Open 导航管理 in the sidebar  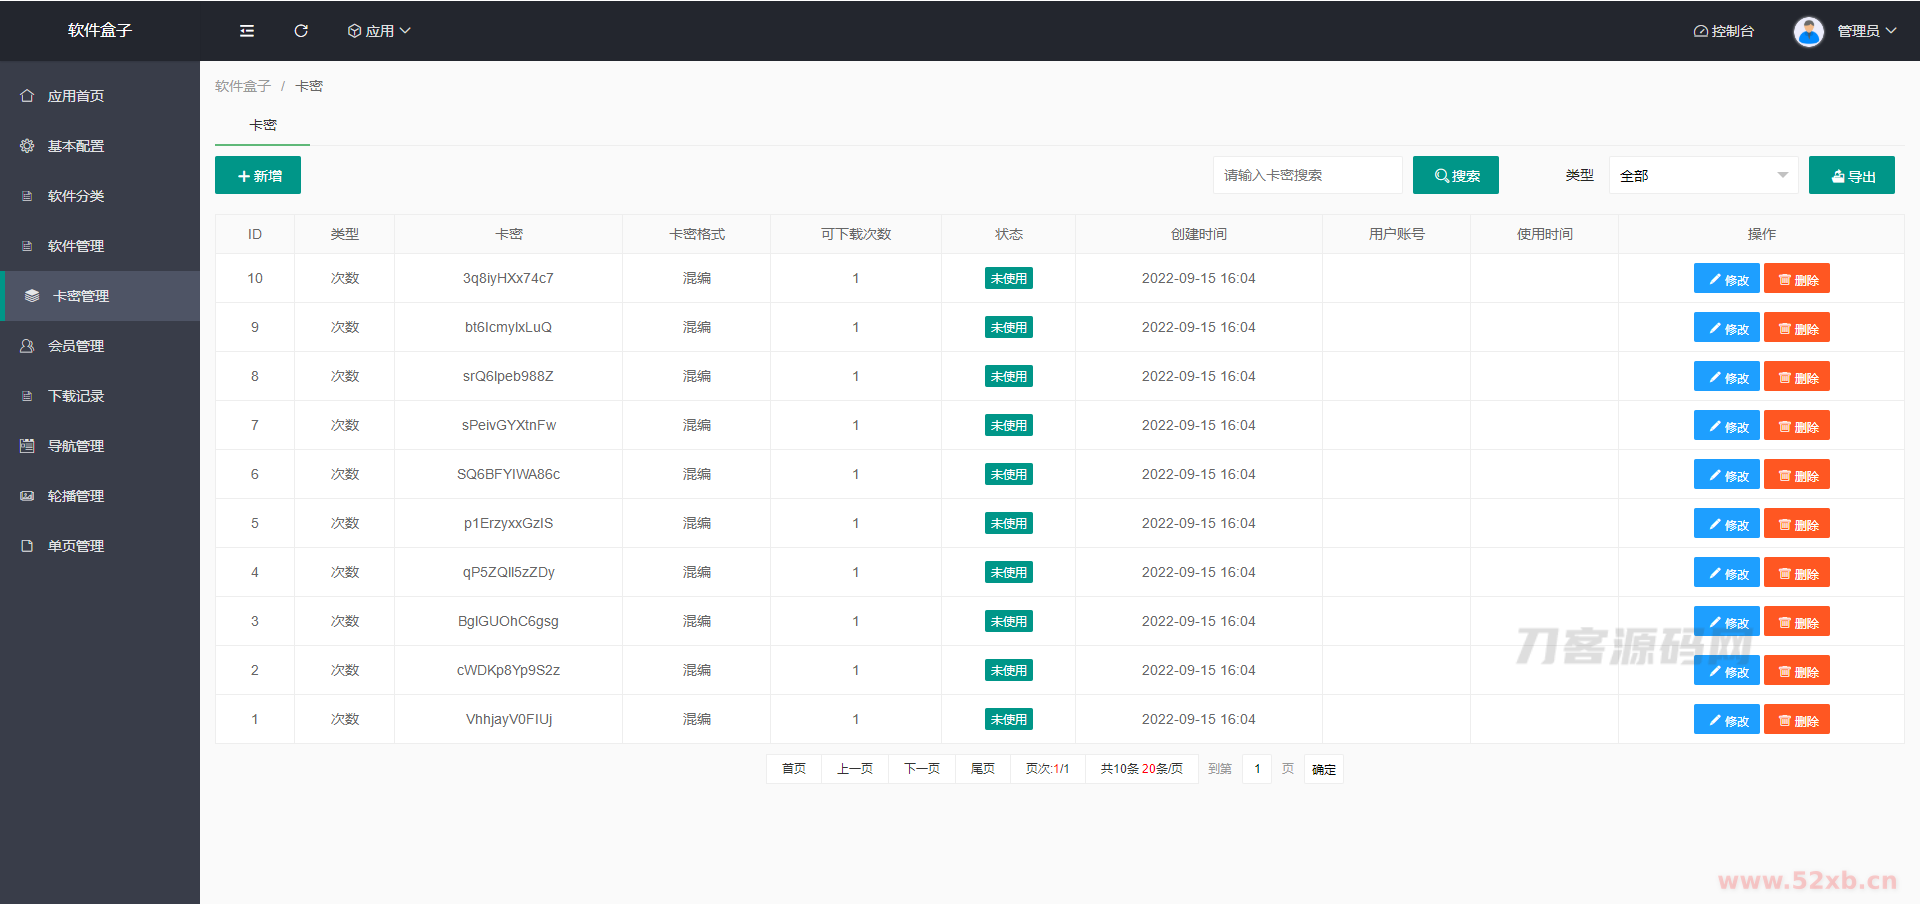coord(76,446)
